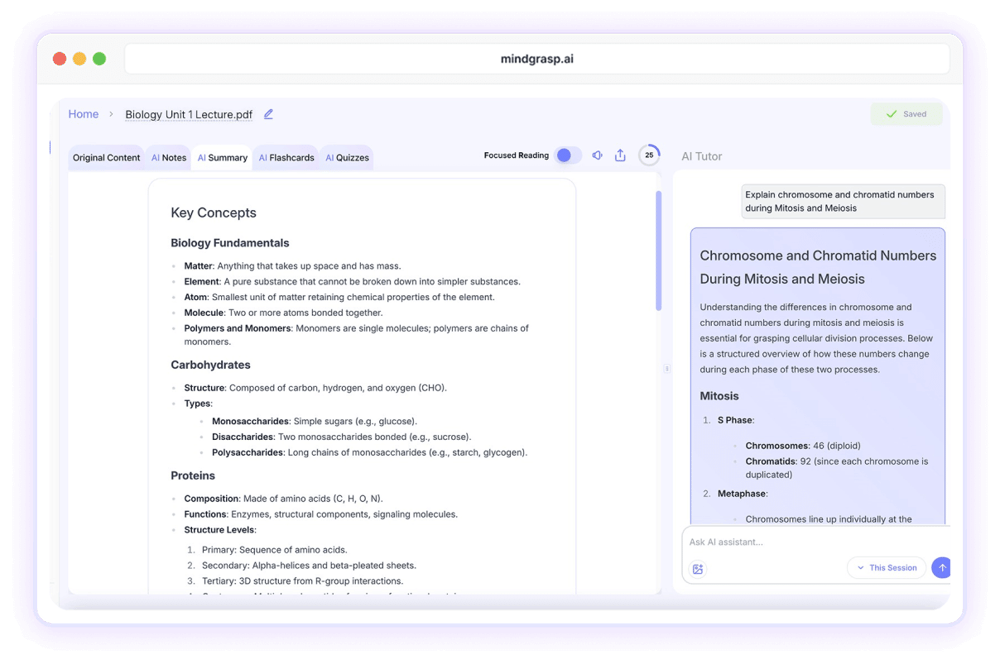This screenshot has width=1000, height=664.
Task: Click the circular 25 progress indicator
Action: tap(649, 155)
